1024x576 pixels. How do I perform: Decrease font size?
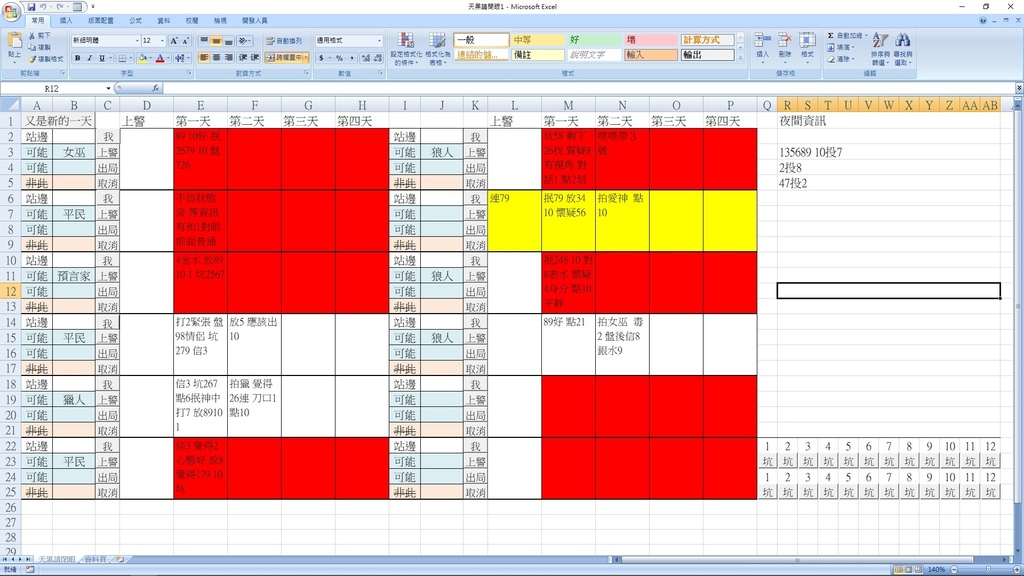(x=185, y=40)
